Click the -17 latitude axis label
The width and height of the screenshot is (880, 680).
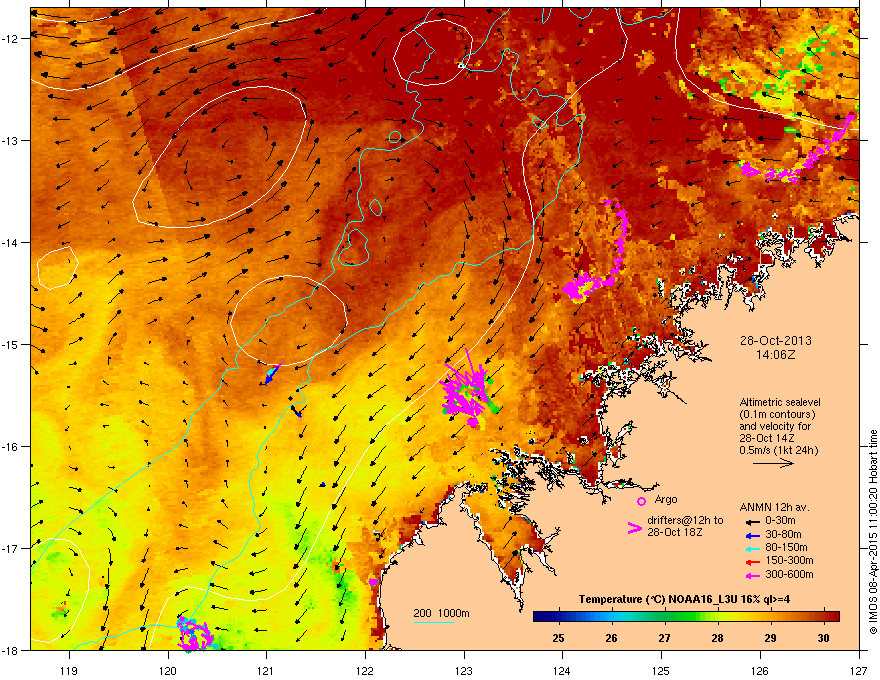tap(11, 548)
